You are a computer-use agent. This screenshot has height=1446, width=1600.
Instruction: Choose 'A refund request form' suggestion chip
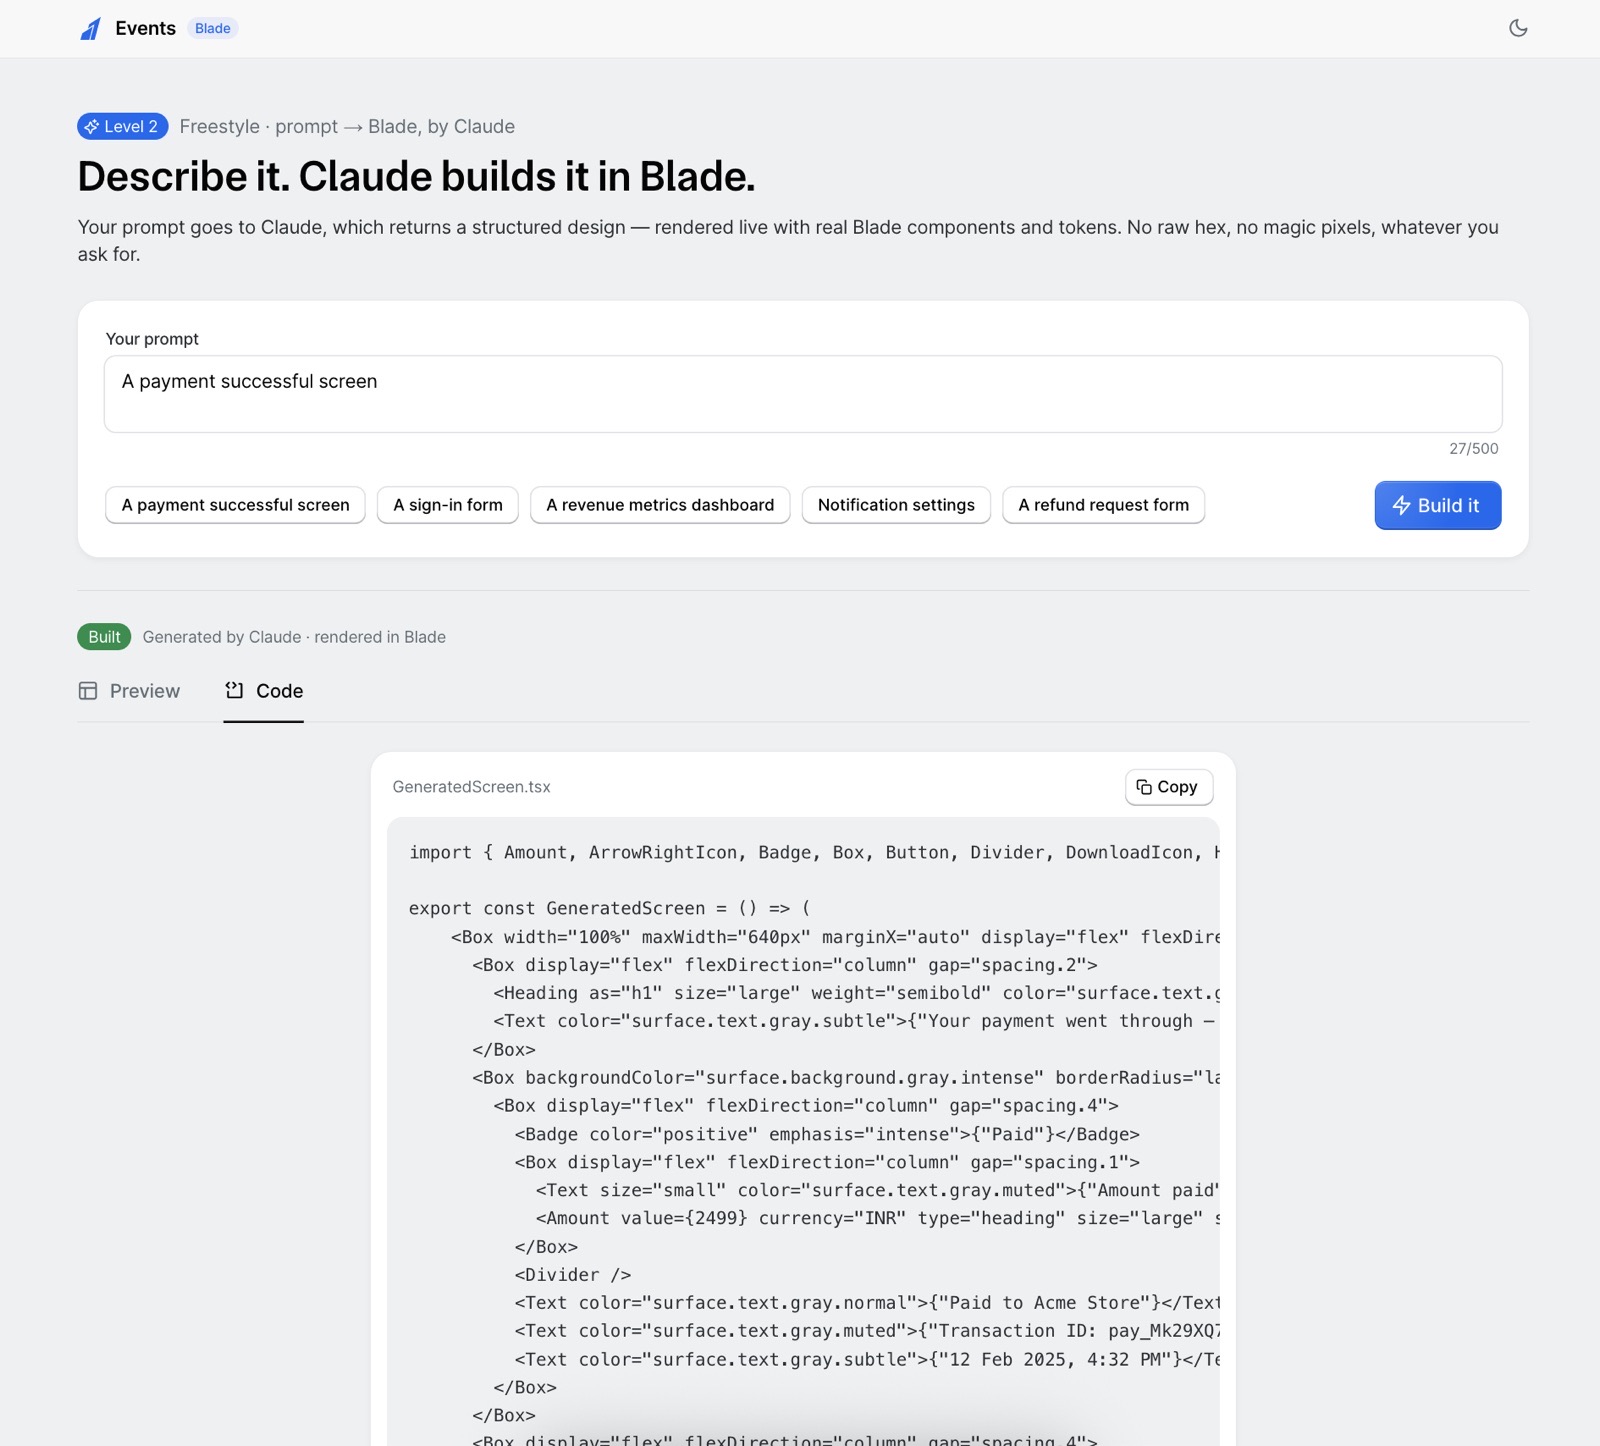click(1103, 505)
